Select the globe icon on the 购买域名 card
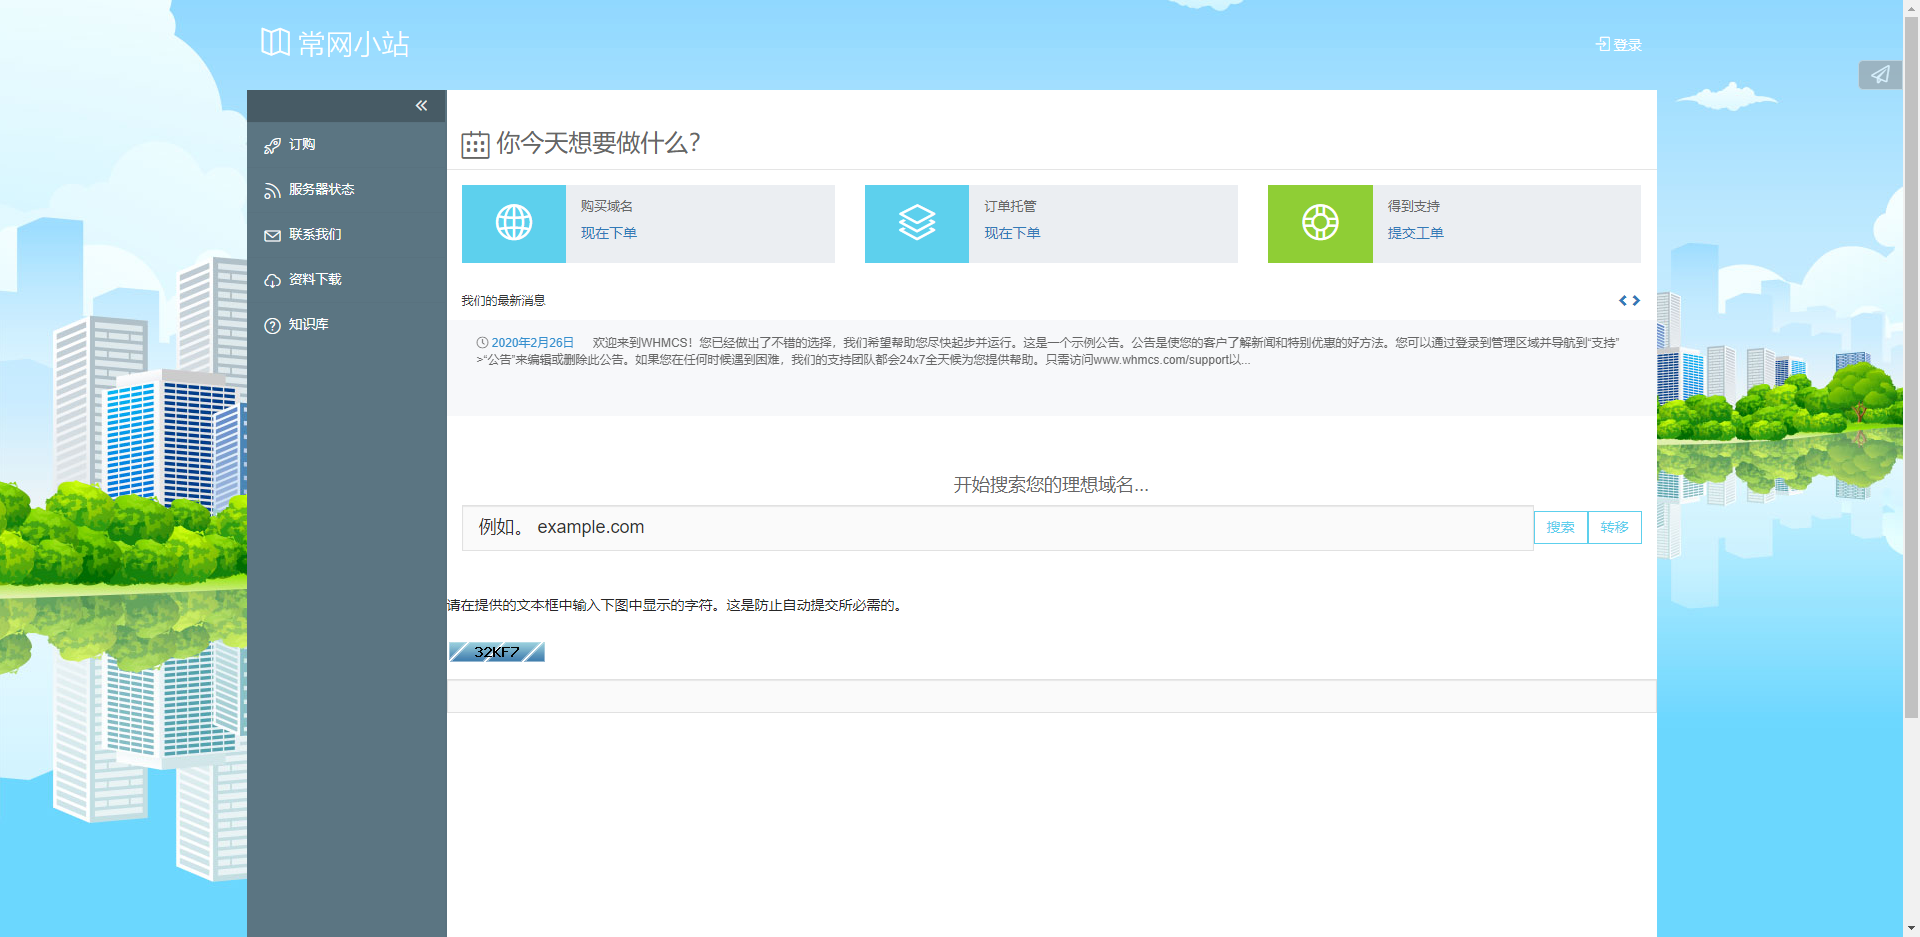Screen dimensions: 1920x937 point(514,223)
